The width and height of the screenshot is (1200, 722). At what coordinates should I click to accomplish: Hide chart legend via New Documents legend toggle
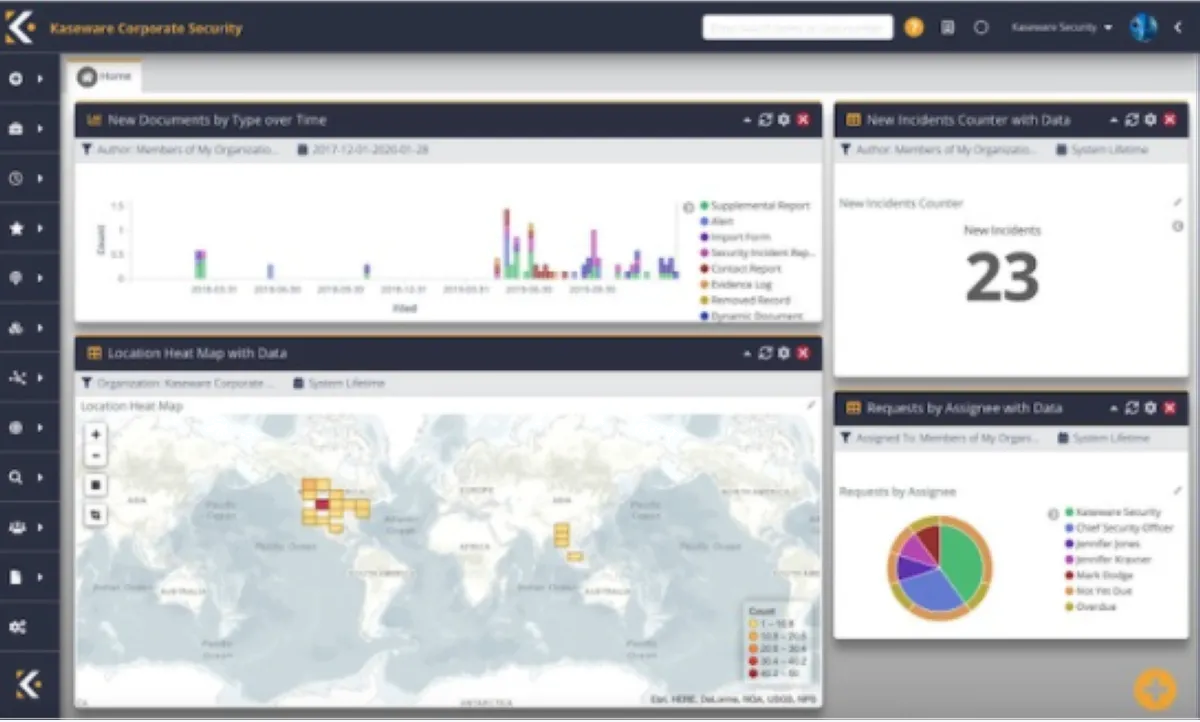[688, 208]
